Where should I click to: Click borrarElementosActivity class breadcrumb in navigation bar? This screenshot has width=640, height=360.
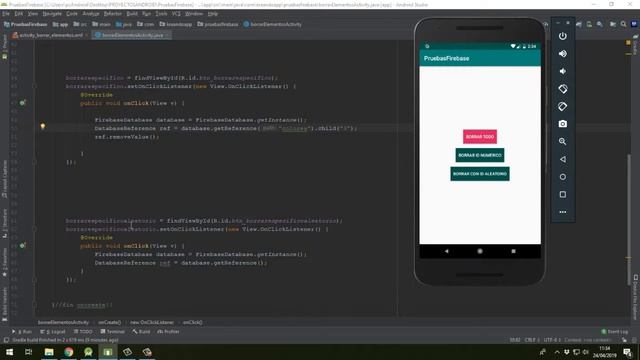[273, 24]
